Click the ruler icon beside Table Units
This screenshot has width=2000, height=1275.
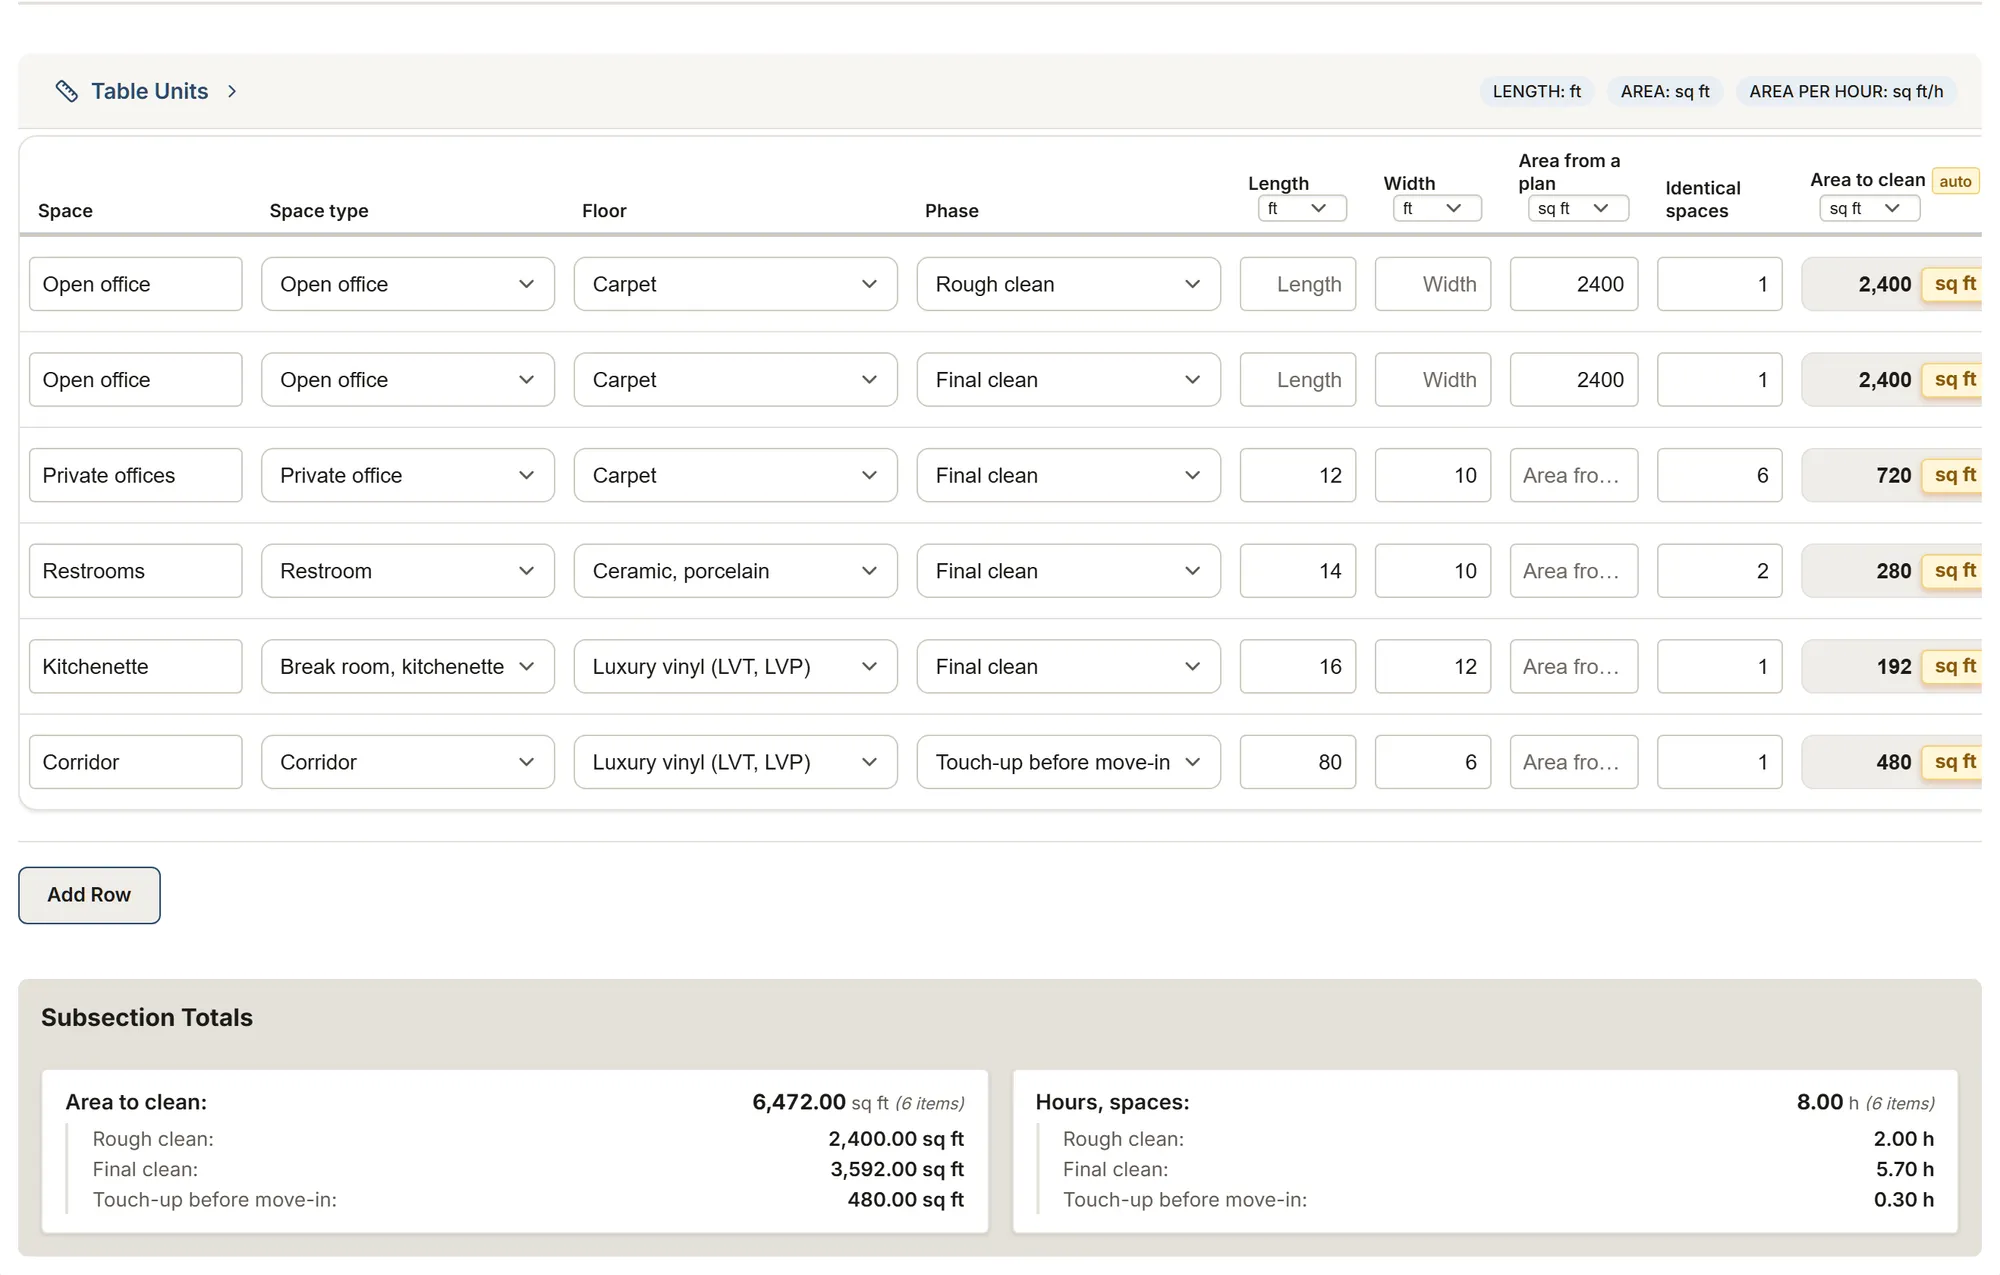pyautogui.click(x=67, y=91)
